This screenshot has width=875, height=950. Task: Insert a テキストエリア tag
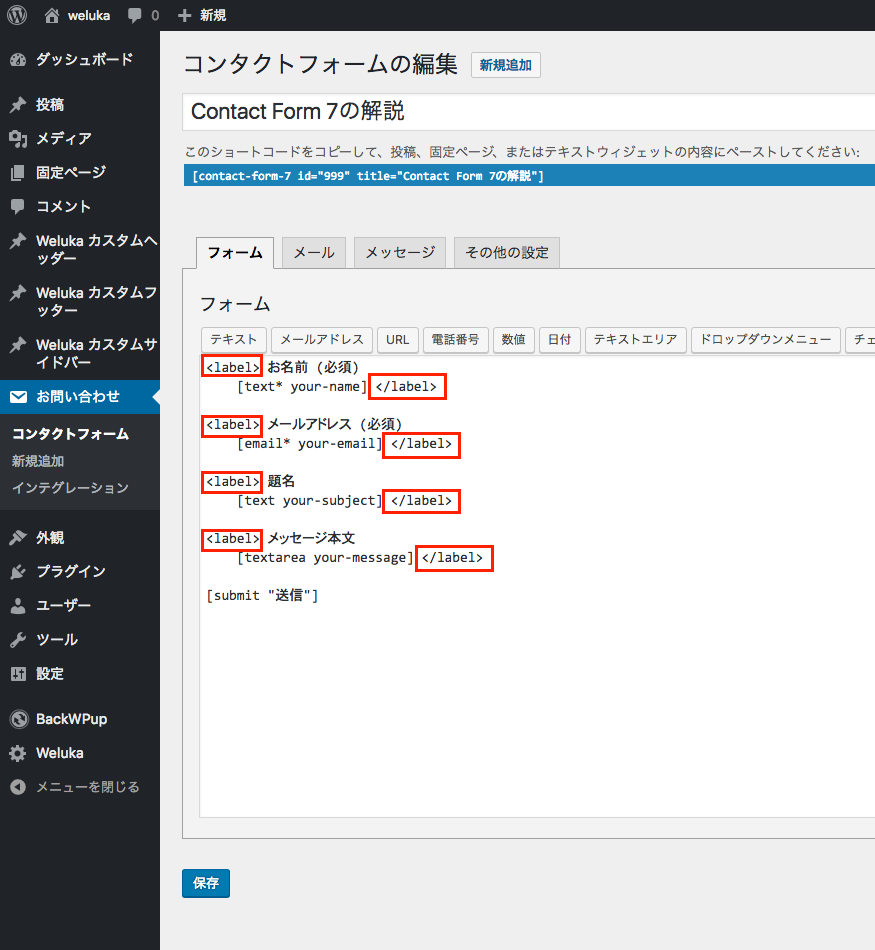tap(635, 339)
